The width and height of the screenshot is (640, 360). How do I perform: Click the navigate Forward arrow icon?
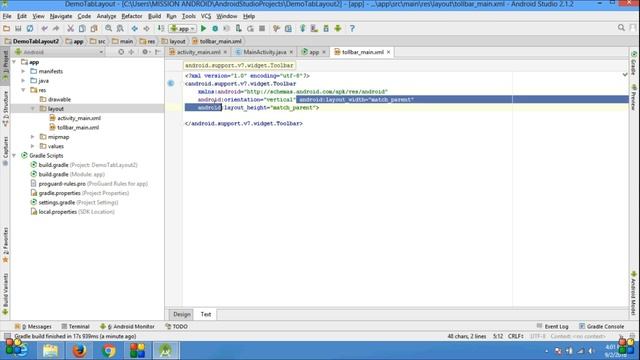pyautogui.click(x=146, y=29)
